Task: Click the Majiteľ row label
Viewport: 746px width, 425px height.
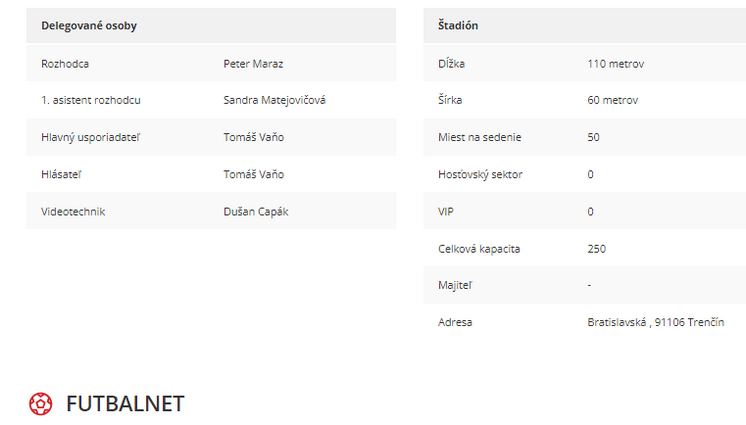Action: coord(455,285)
